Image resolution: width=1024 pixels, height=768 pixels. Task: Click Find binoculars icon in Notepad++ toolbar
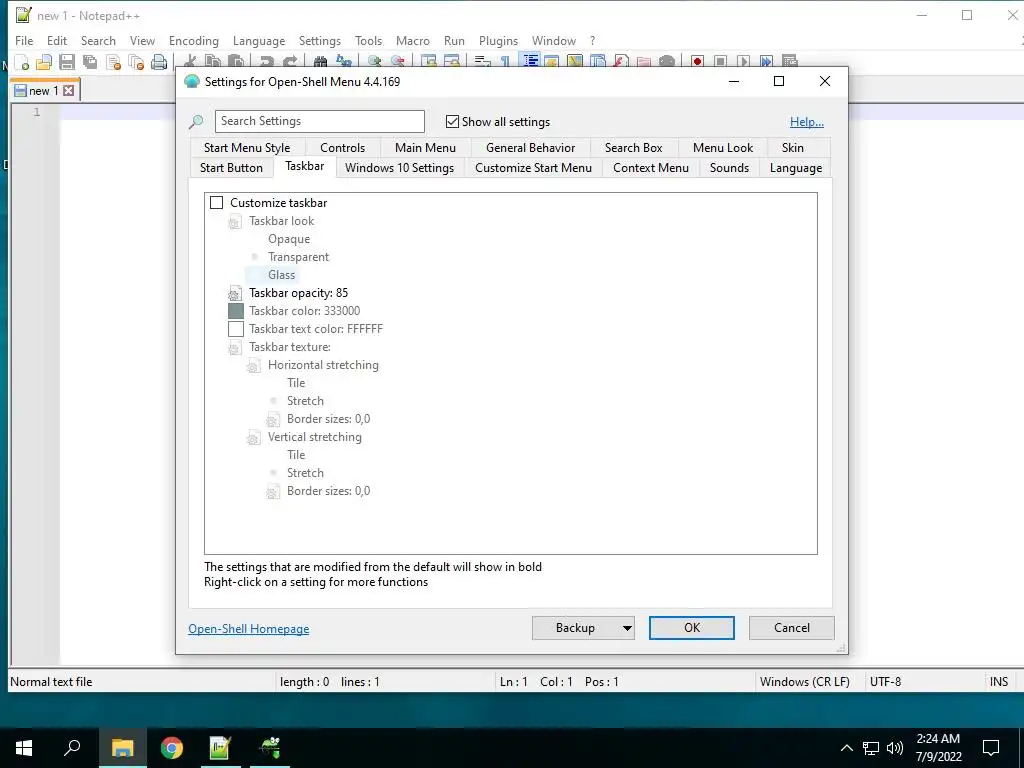[x=320, y=61]
